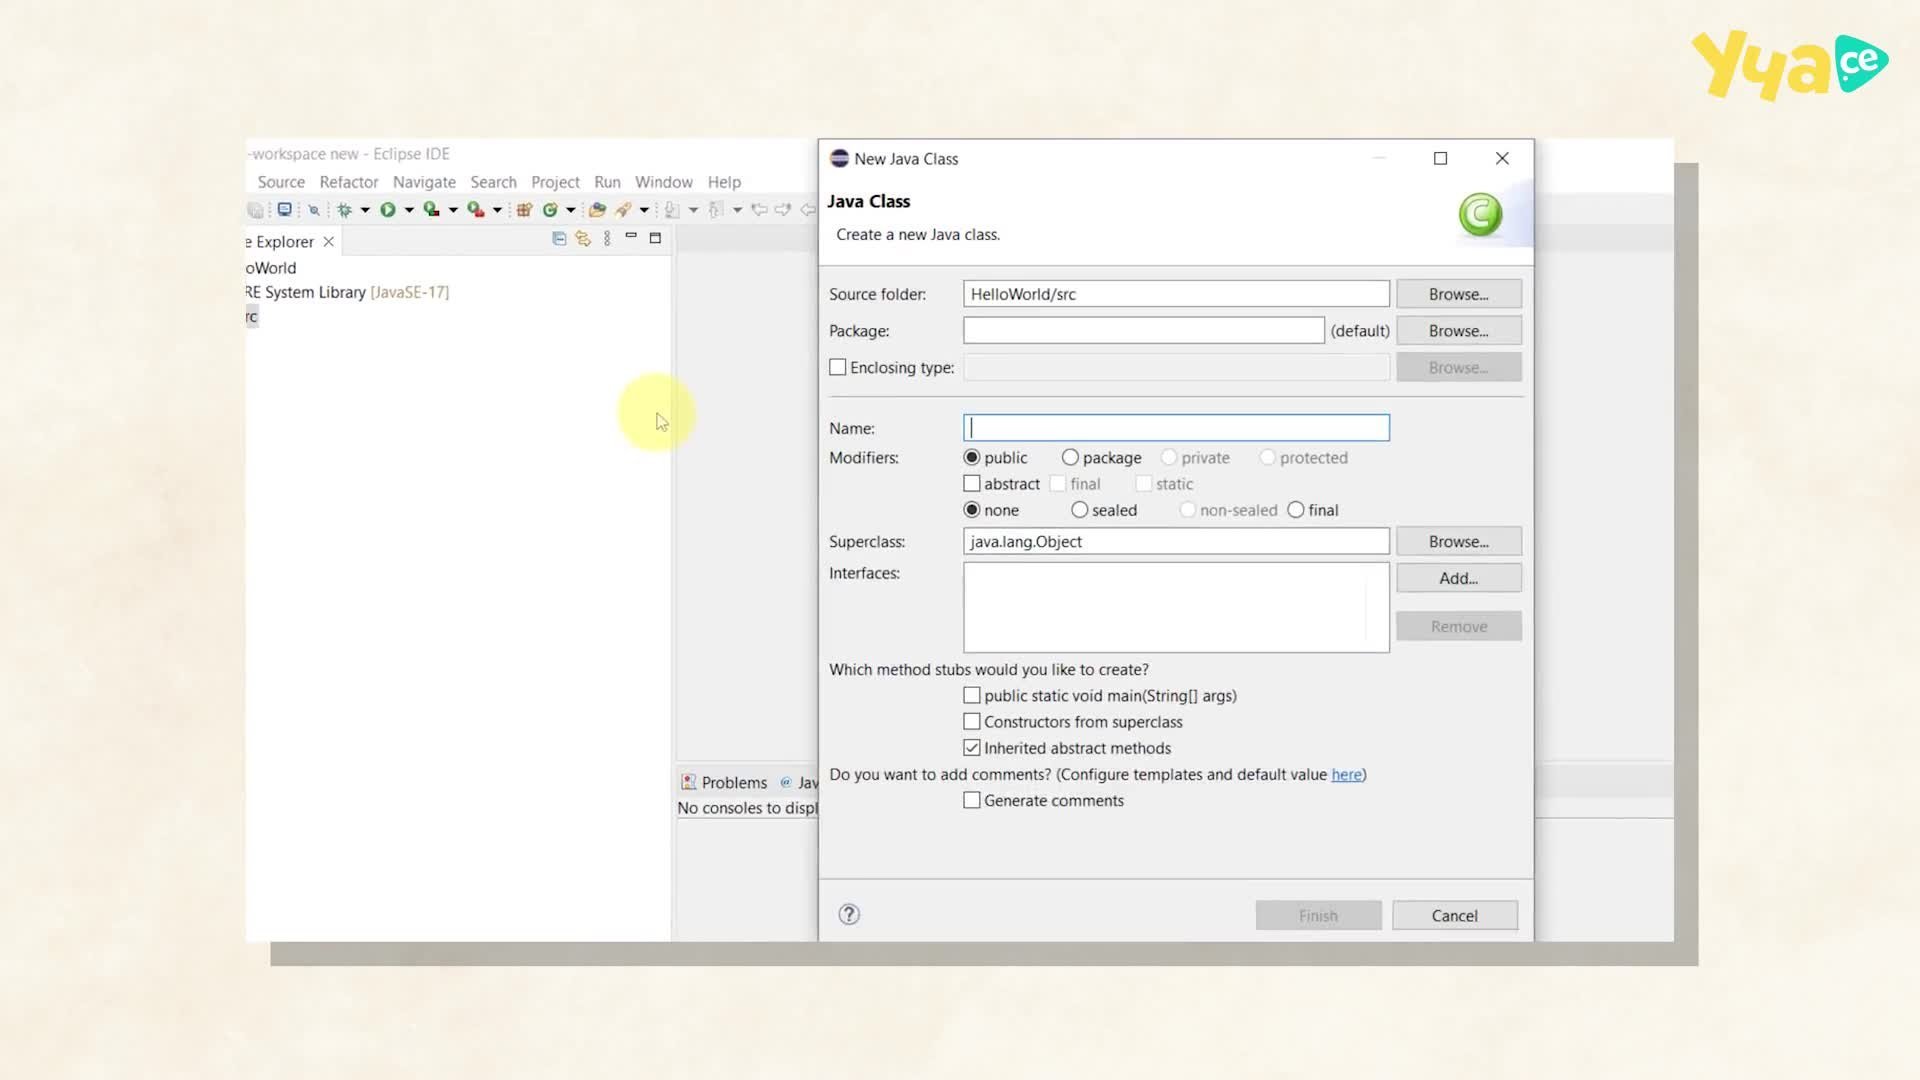Image resolution: width=1920 pixels, height=1080 pixels.
Task: Expand Previous Annotation dropdown arrow
Action: pyautogui.click(x=737, y=210)
